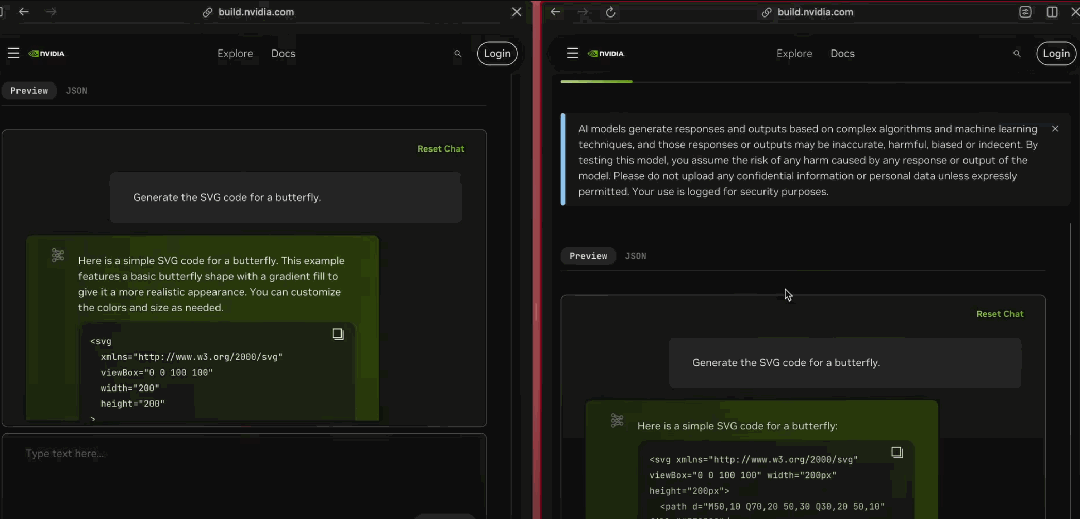Select JSON tab in the right window

click(636, 256)
